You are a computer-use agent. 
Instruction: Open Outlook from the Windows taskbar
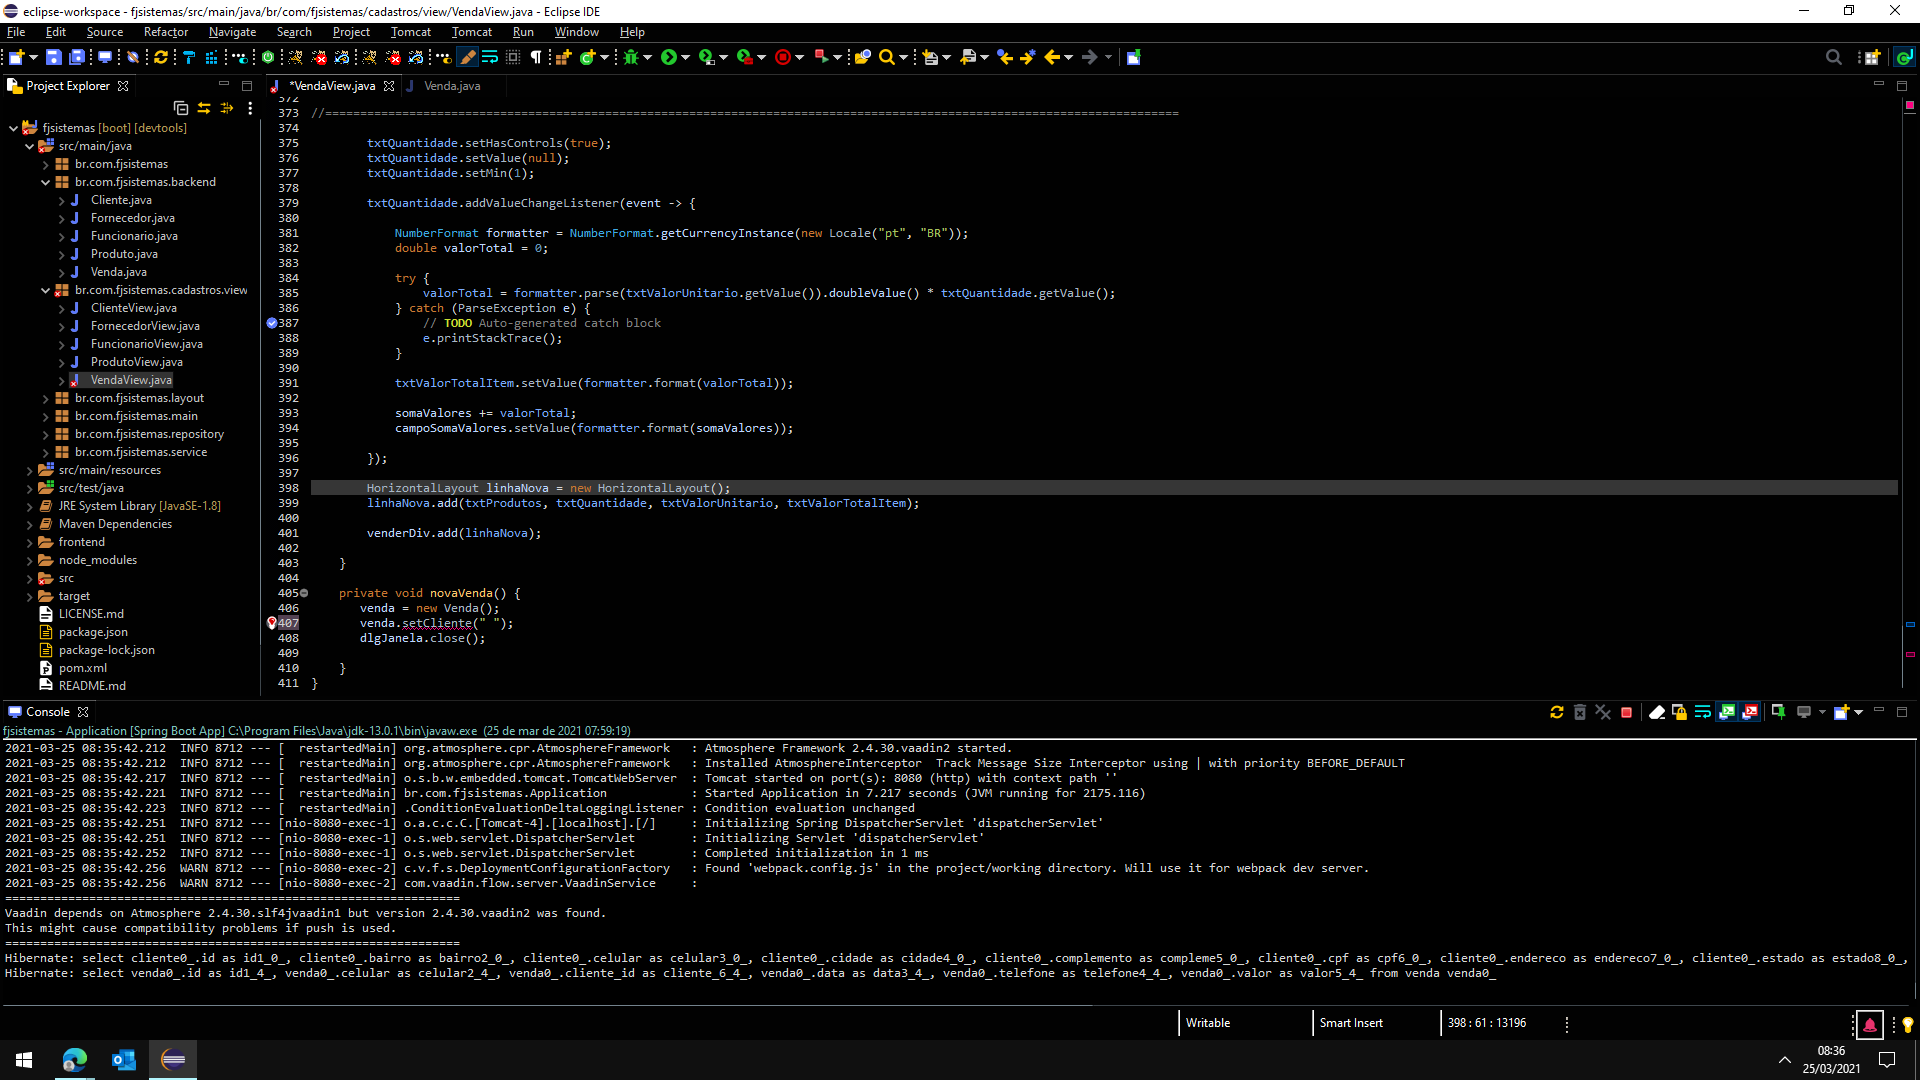124,1060
